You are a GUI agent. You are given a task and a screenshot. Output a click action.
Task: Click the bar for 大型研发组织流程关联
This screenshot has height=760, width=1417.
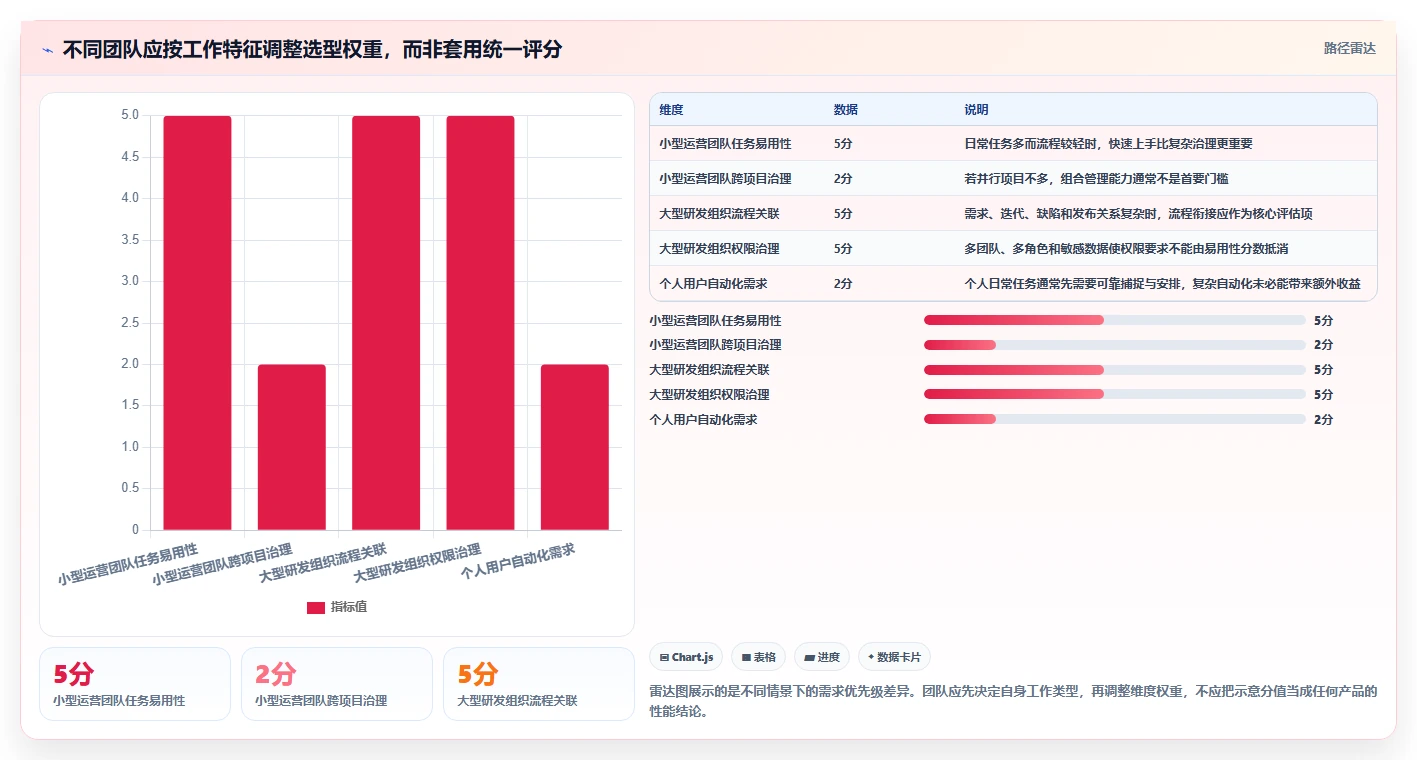386,323
